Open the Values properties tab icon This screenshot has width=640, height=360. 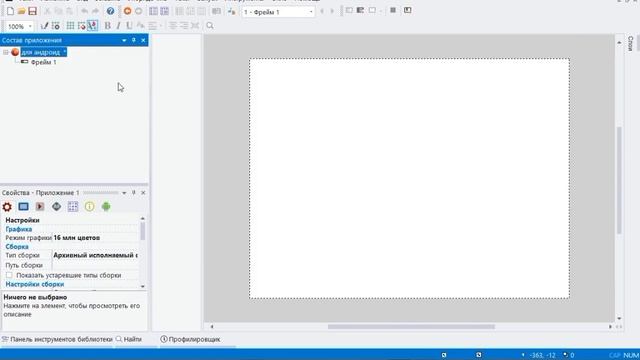56,207
